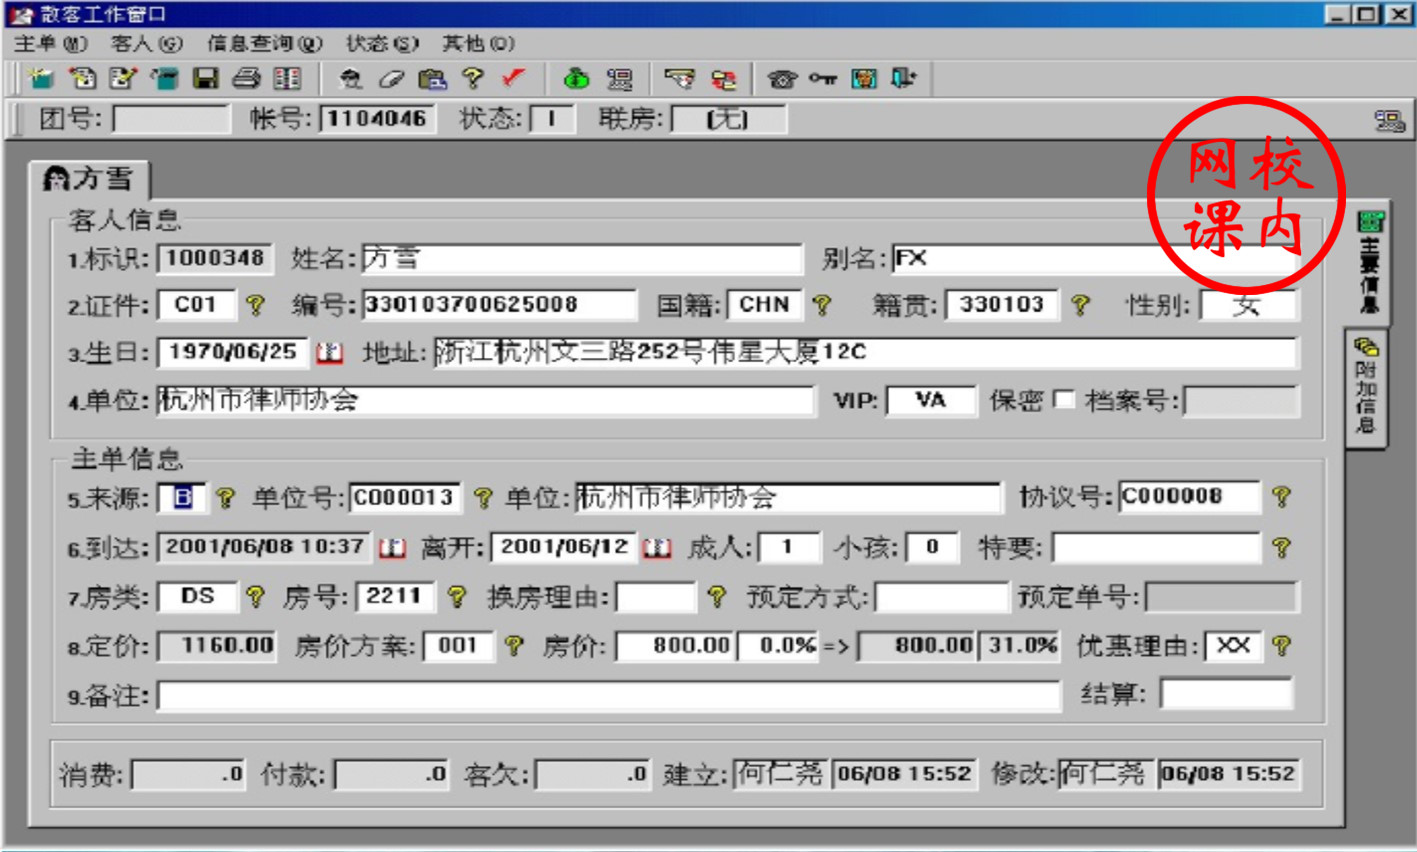Image resolution: width=1417 pixels, height=852 pixels.
Task: Click the 成人 count field
Action: 788,548
